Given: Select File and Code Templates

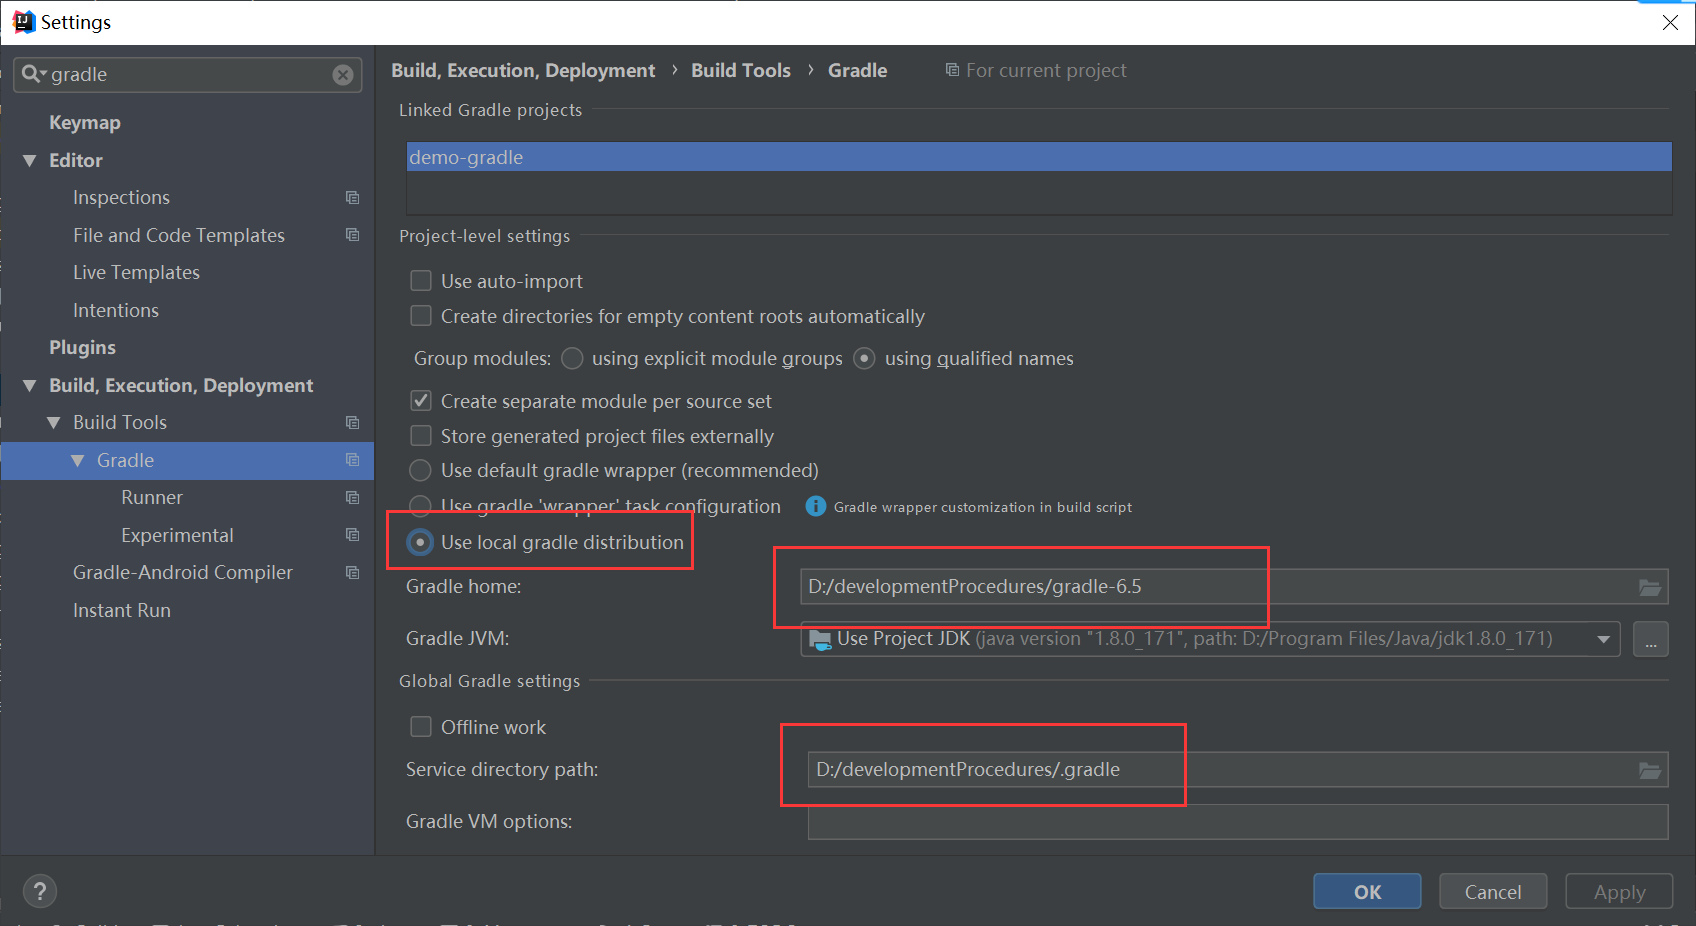Looking at the screenshot, I should click(x=179, y=235).
